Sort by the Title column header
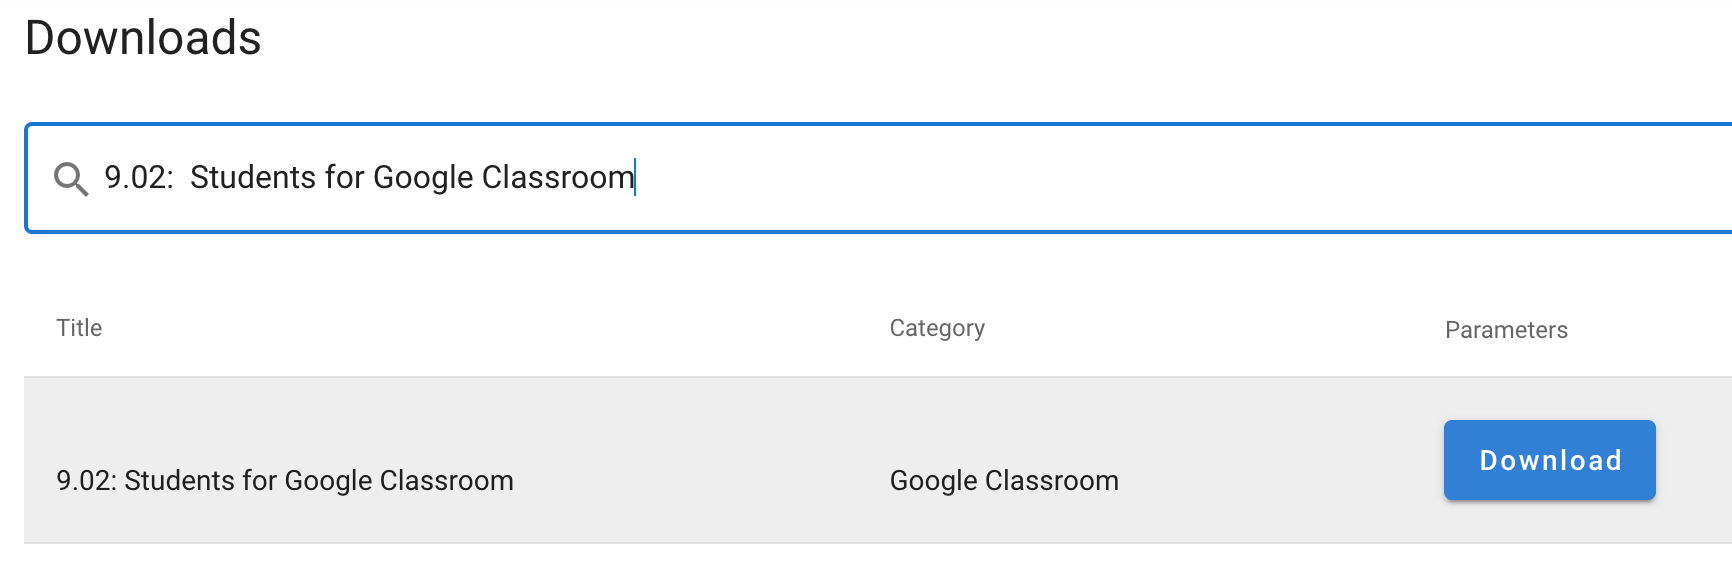 [x=79, y=328]
